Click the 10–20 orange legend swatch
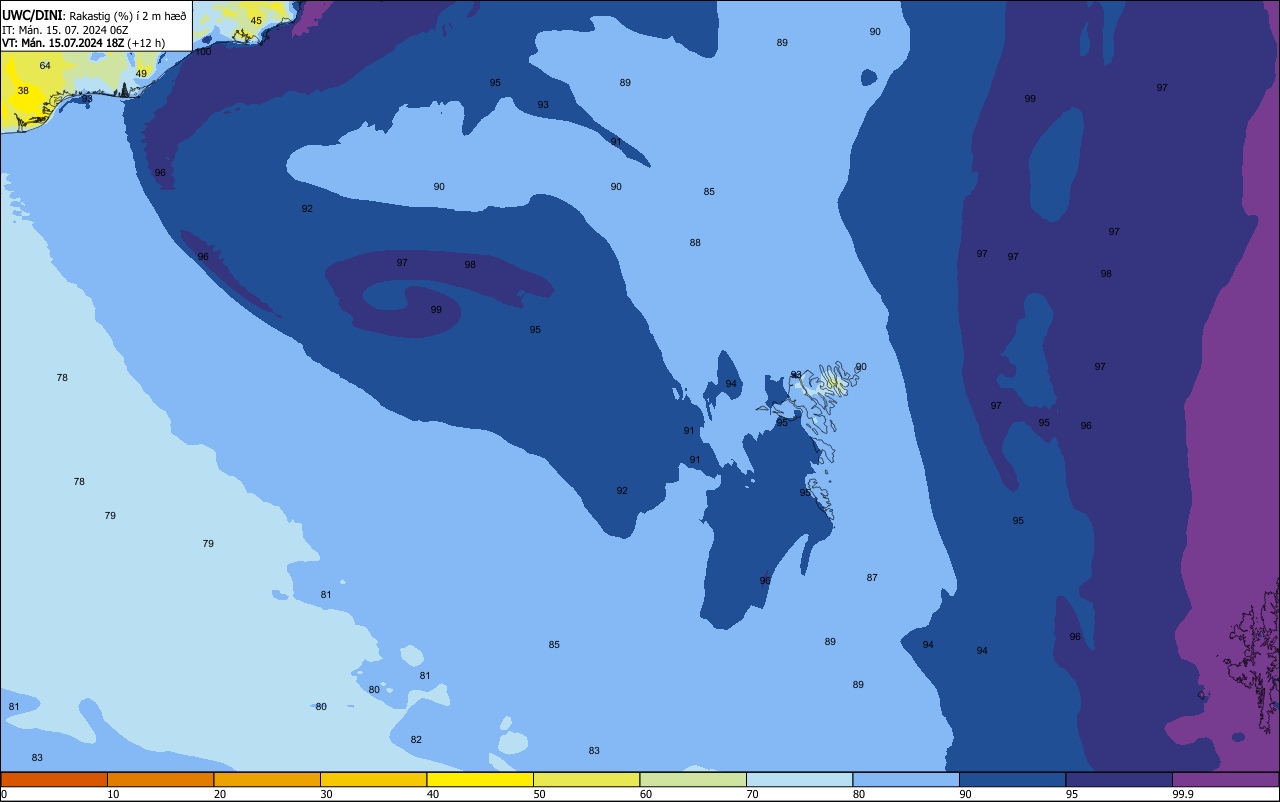The image size is (1280, 802). point(160,779)
